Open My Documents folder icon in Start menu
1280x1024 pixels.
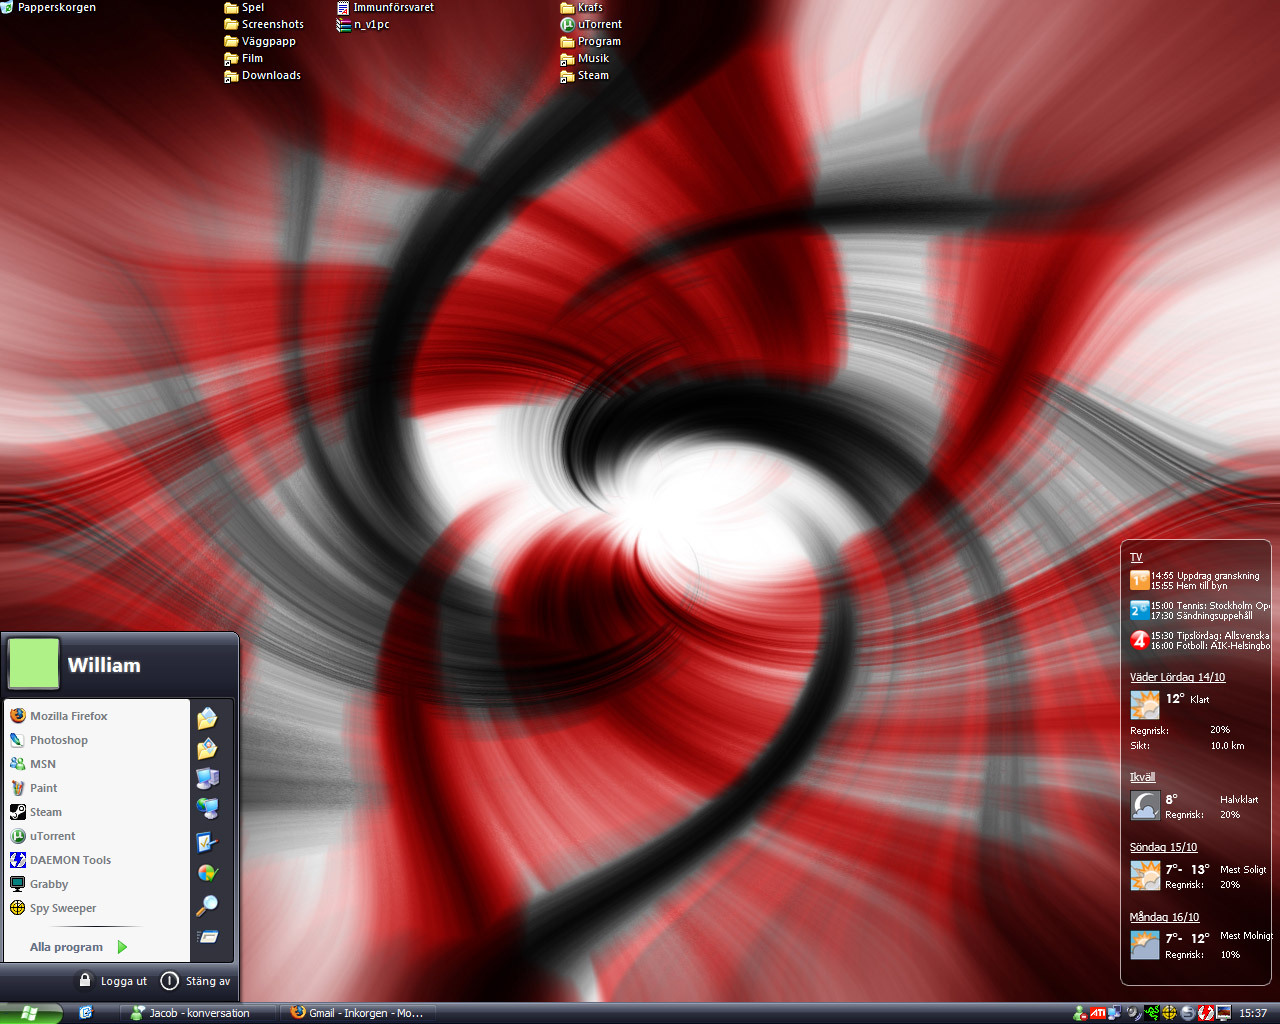click(207, 718)
